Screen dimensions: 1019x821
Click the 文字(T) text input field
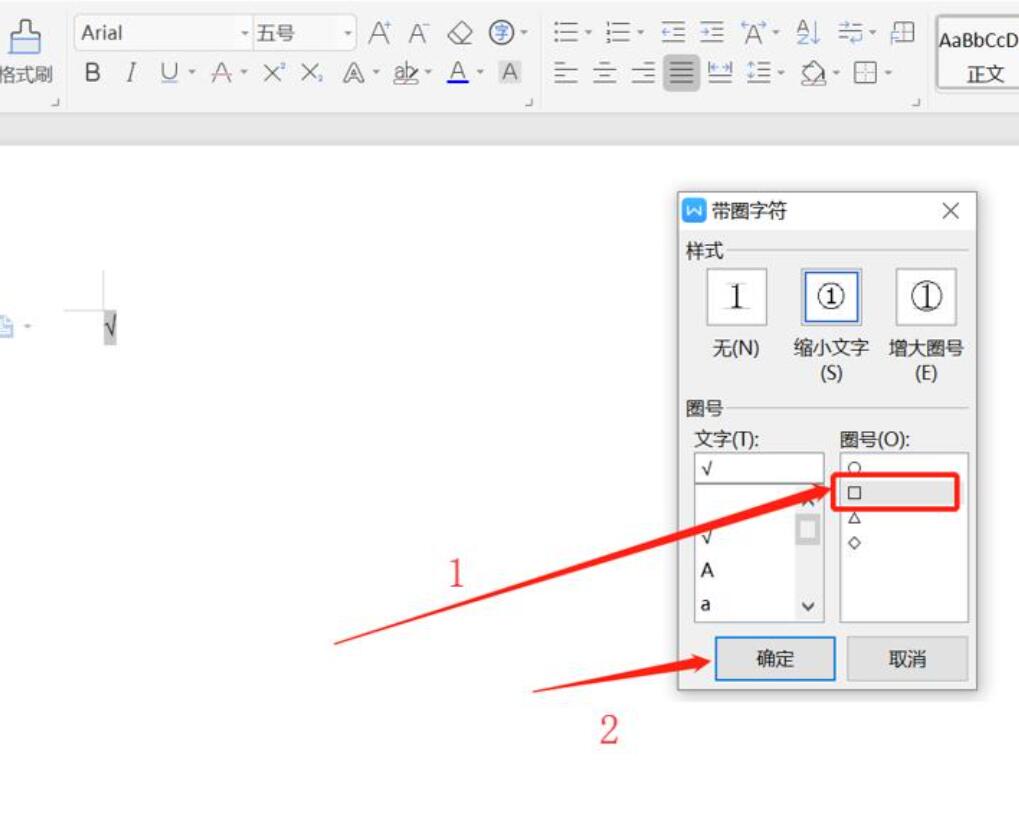pos(759,469)
